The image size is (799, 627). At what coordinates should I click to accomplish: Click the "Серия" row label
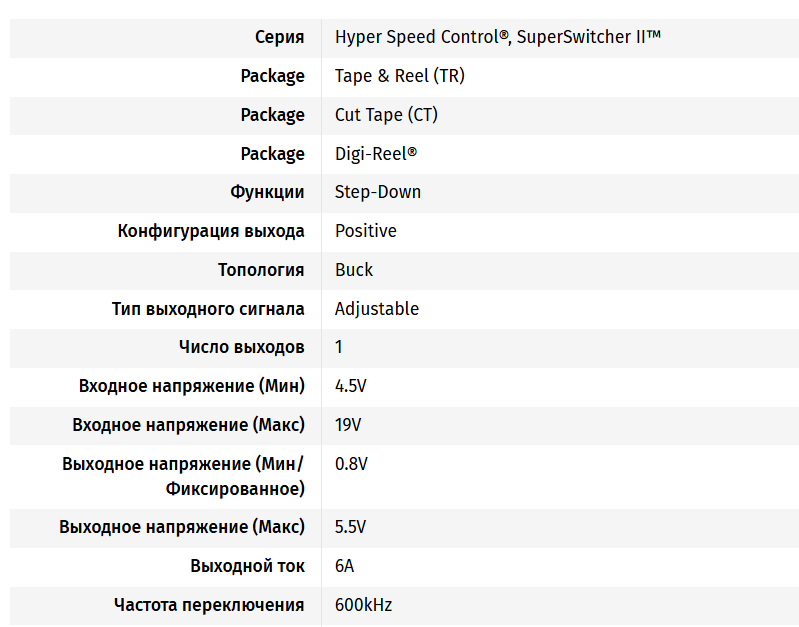pyautogui.click(x=279, y=37)
